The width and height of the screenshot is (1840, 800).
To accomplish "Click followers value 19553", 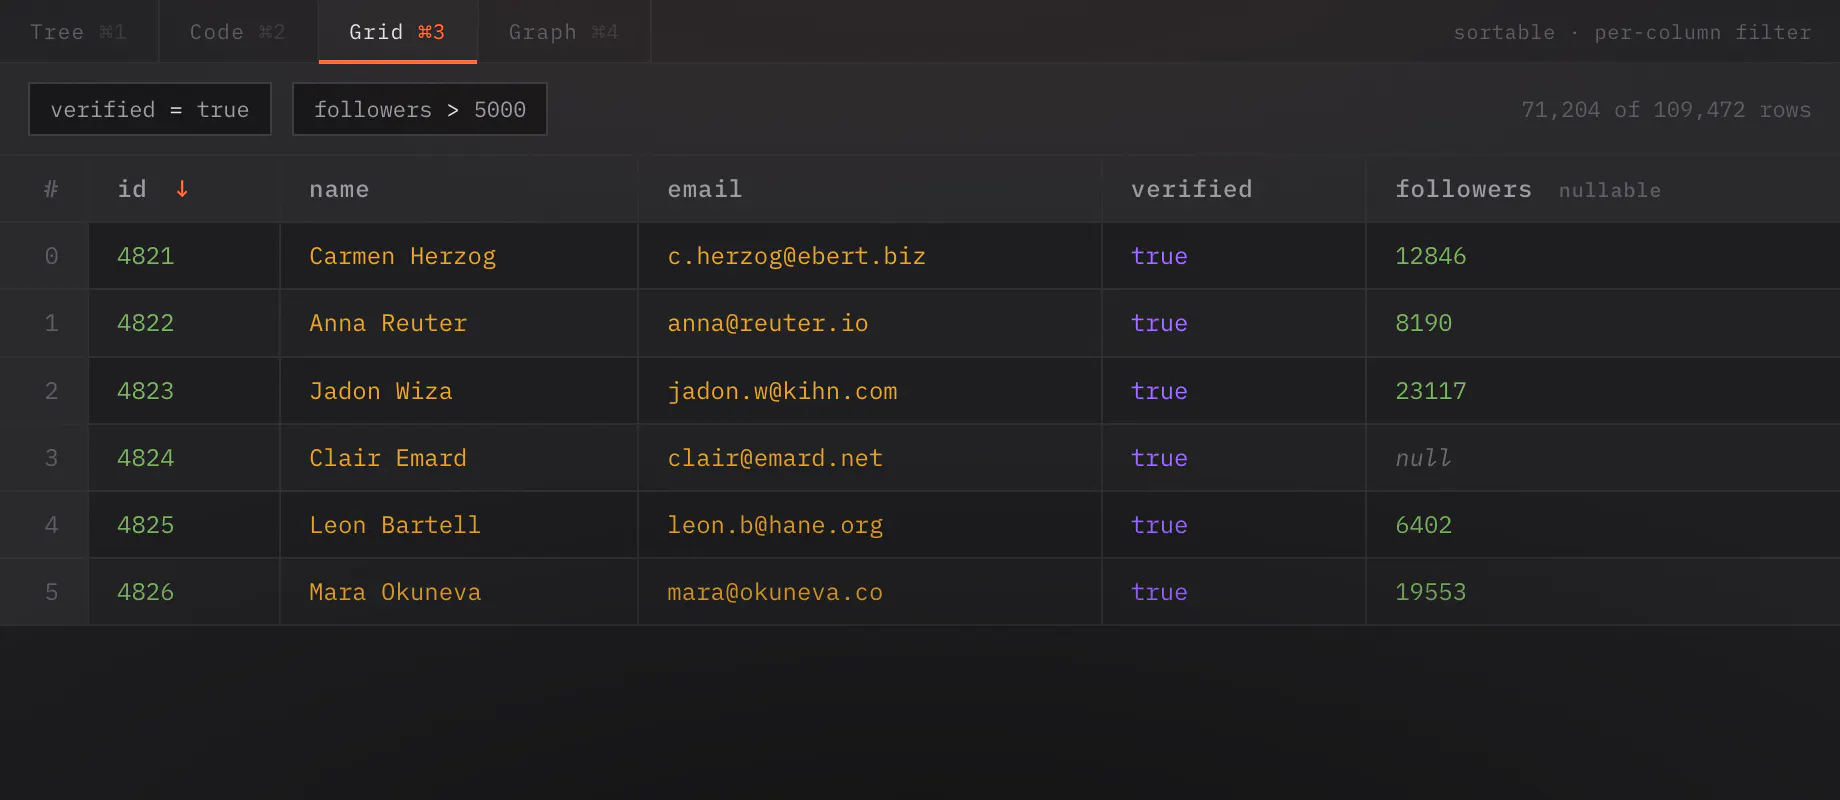I will (x=1430, y=592).
